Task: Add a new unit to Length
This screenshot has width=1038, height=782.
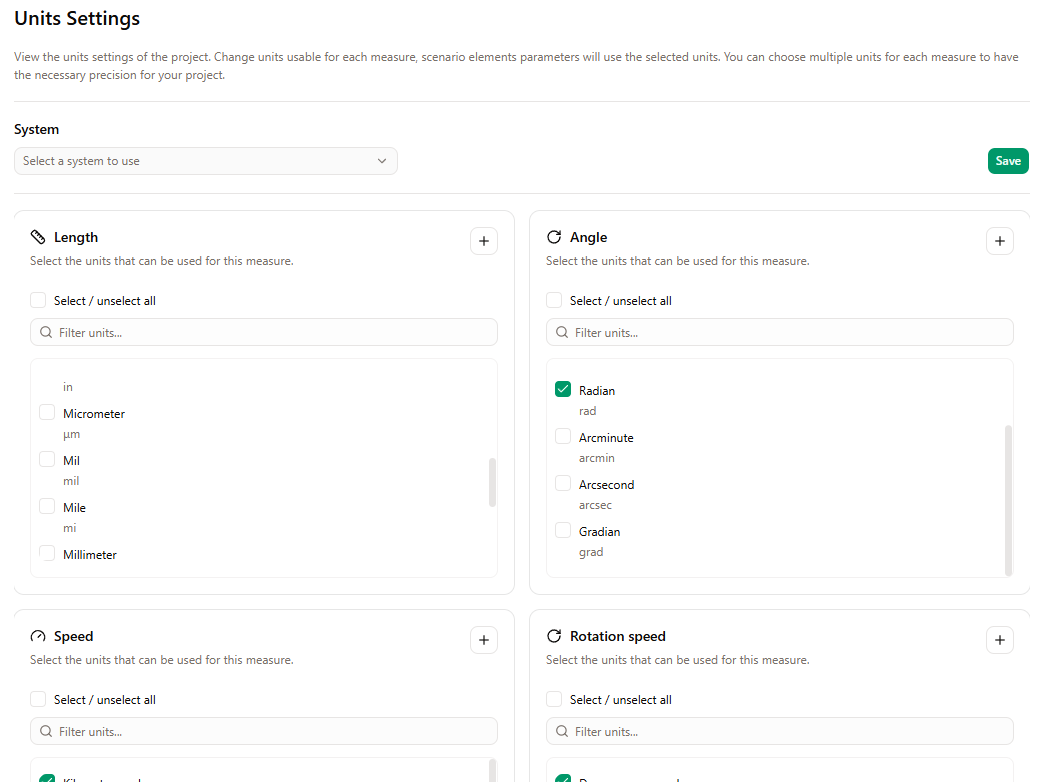Action: 484,241
